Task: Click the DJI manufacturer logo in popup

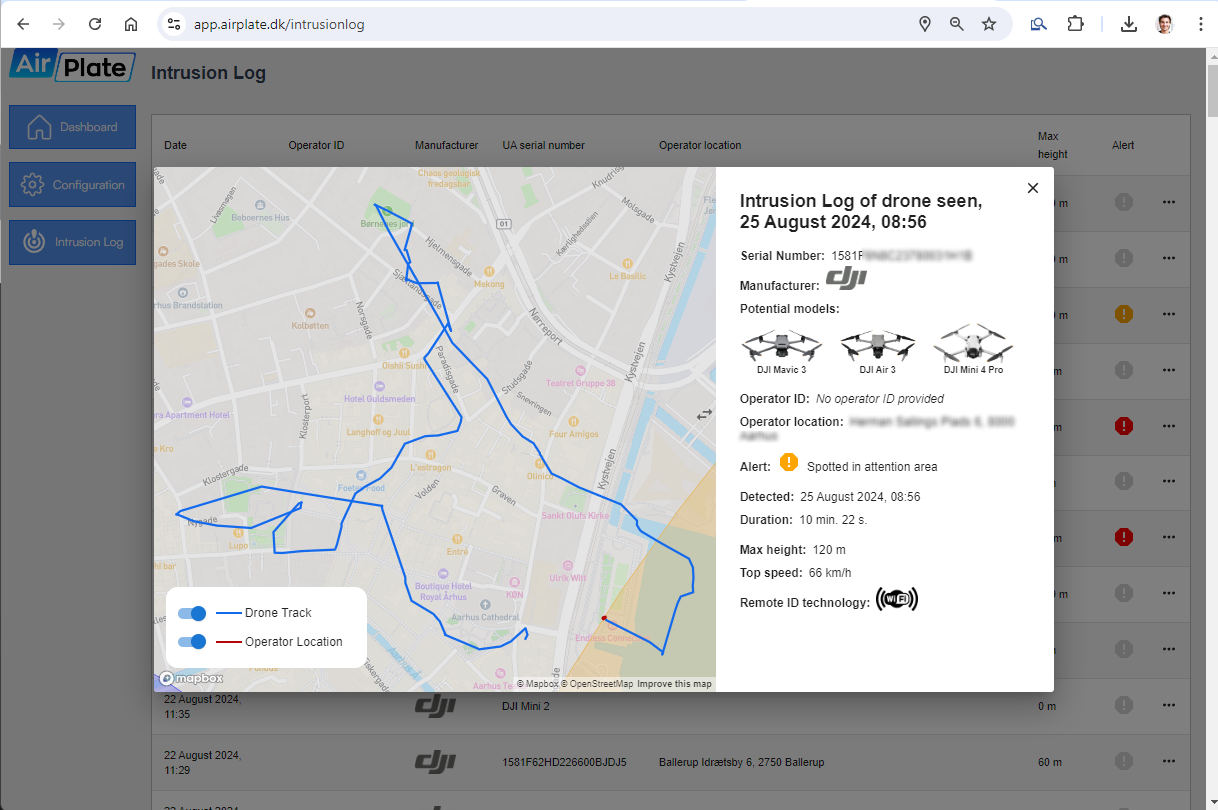Action: pos(846,279)
